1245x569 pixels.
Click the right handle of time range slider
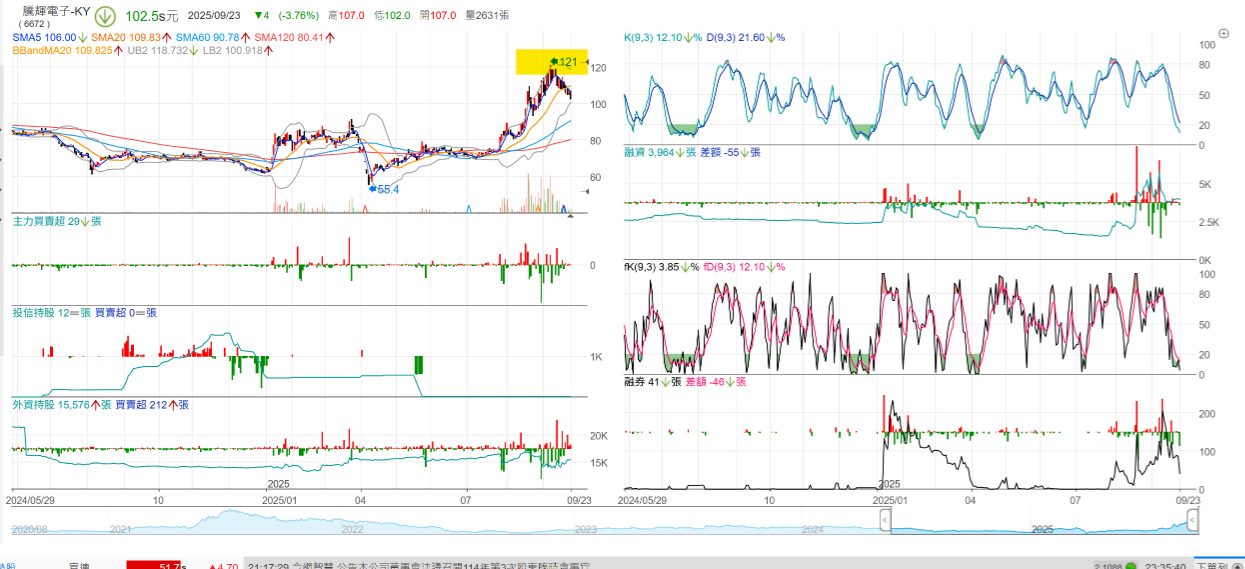[1193, 519]
